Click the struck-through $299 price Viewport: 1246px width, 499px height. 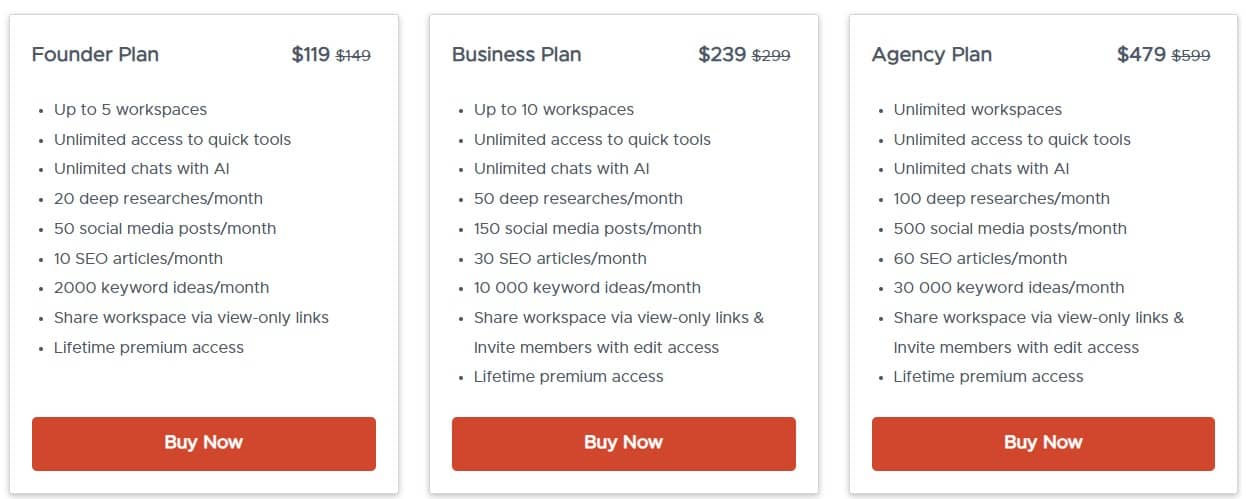[x=771, y=56]
